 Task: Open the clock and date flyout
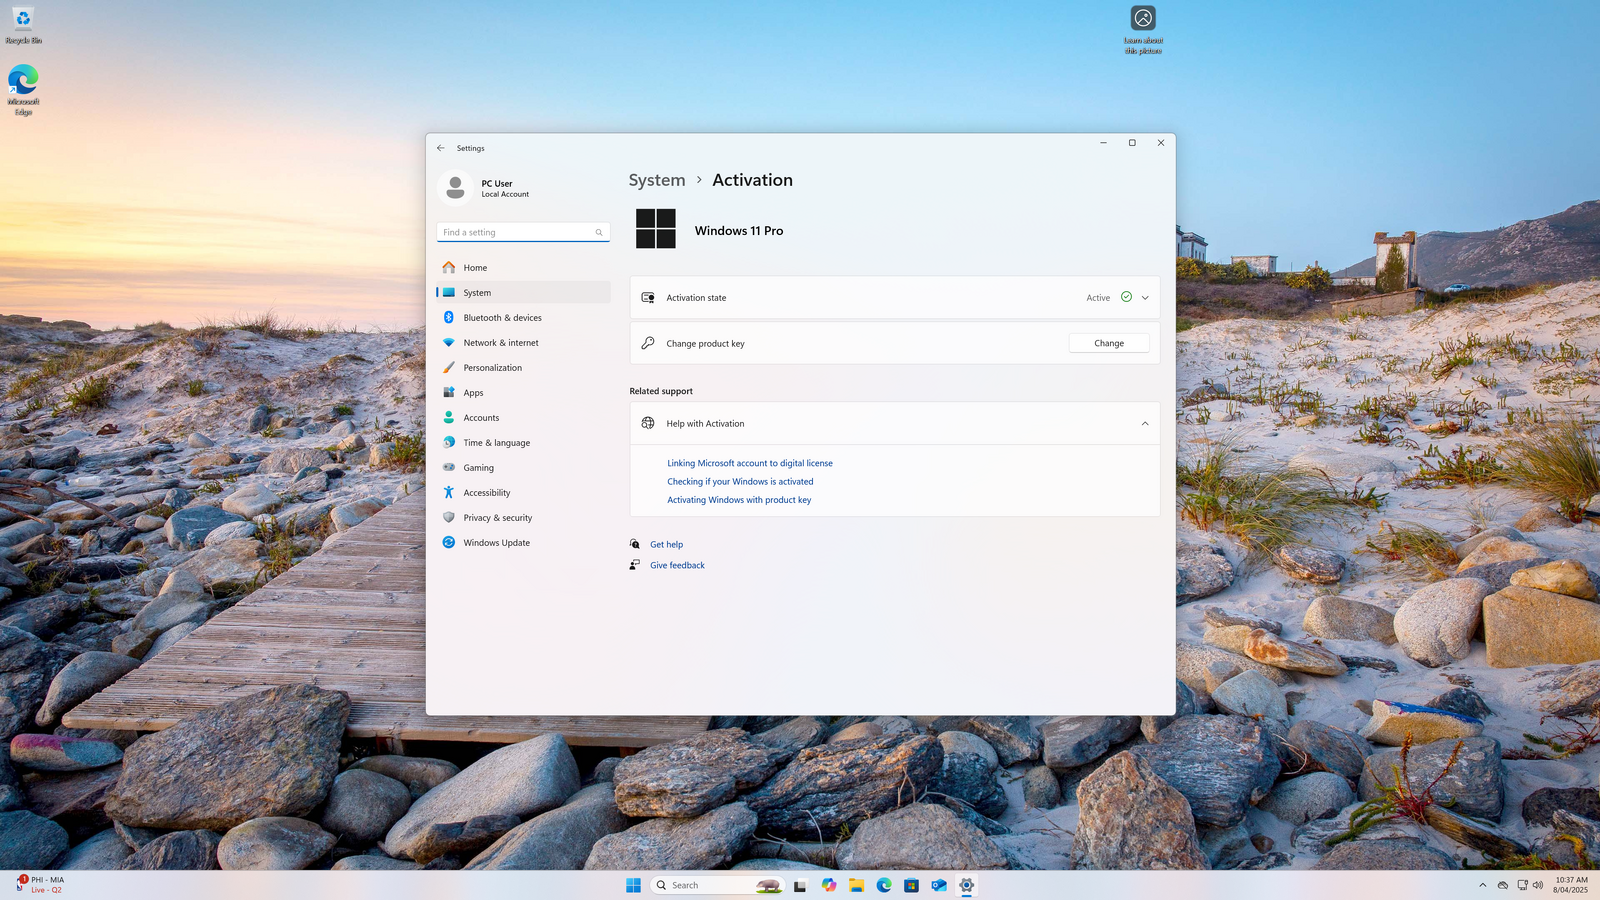(x=1570, y=885)
